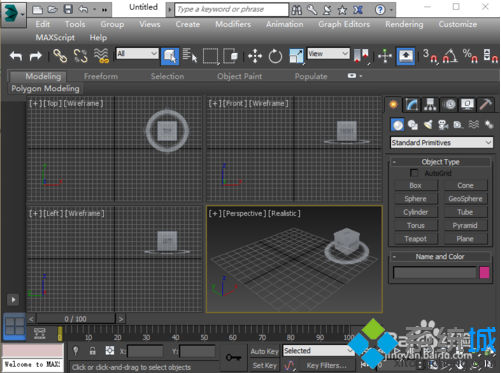Open the Utilities hammer panel tab
The width and height of the screenshot is (501, 373).
[485, 105]
